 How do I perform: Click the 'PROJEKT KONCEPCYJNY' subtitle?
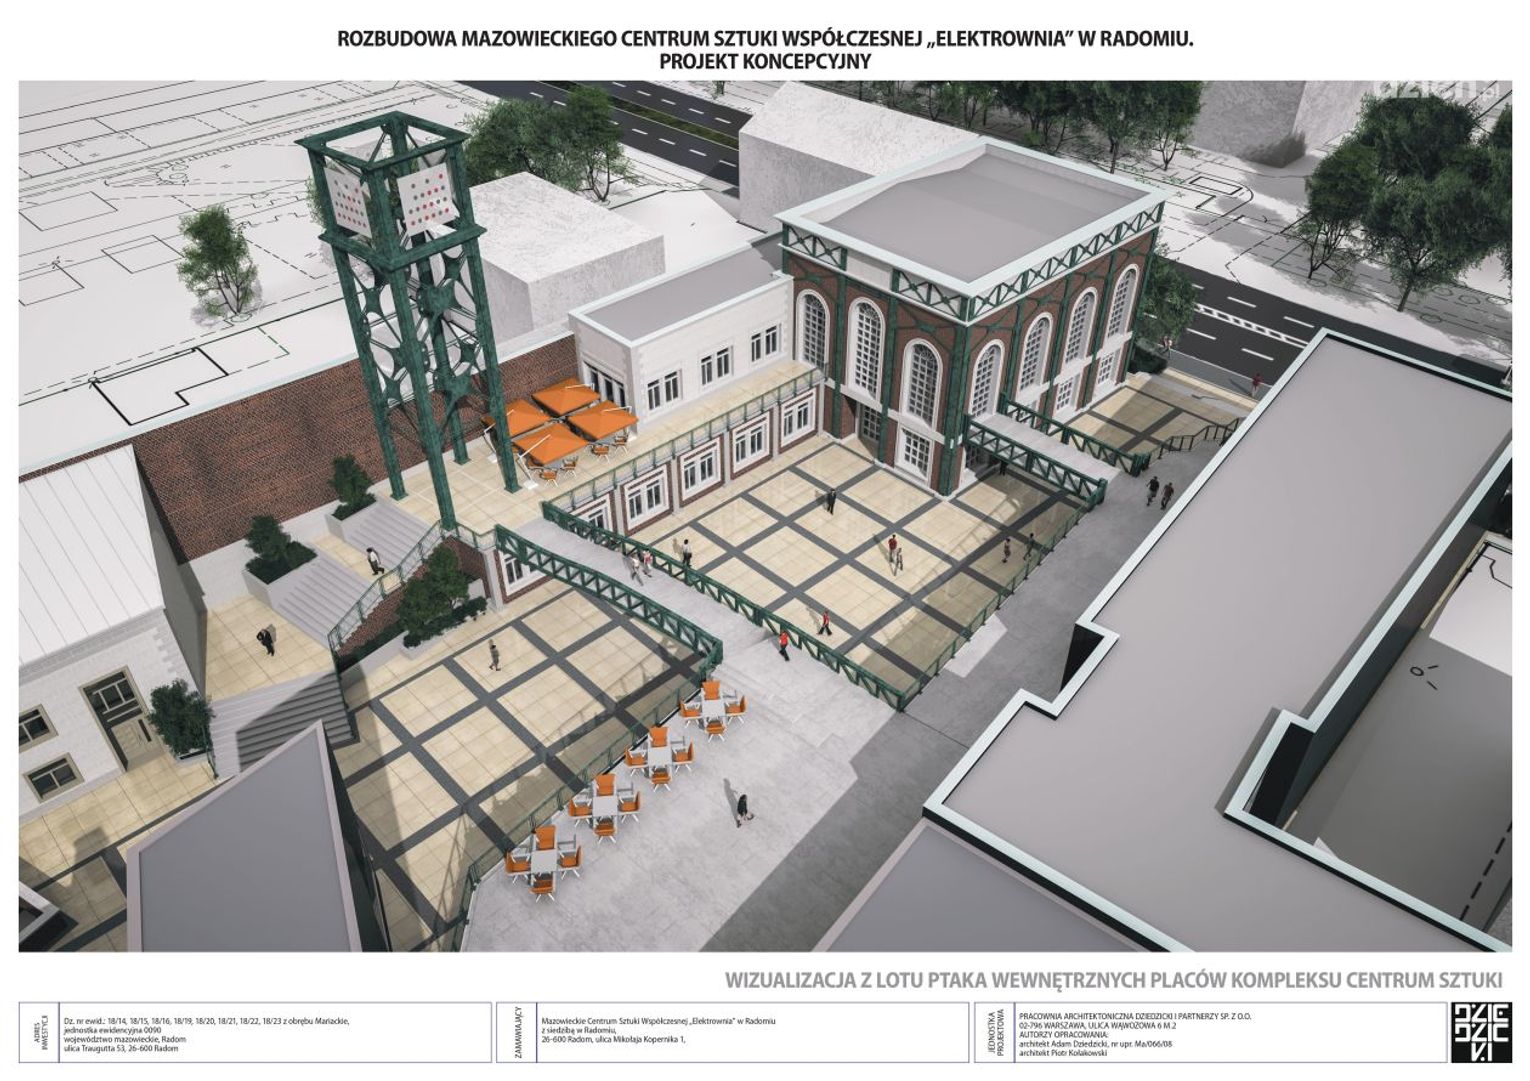click(765, 61)
